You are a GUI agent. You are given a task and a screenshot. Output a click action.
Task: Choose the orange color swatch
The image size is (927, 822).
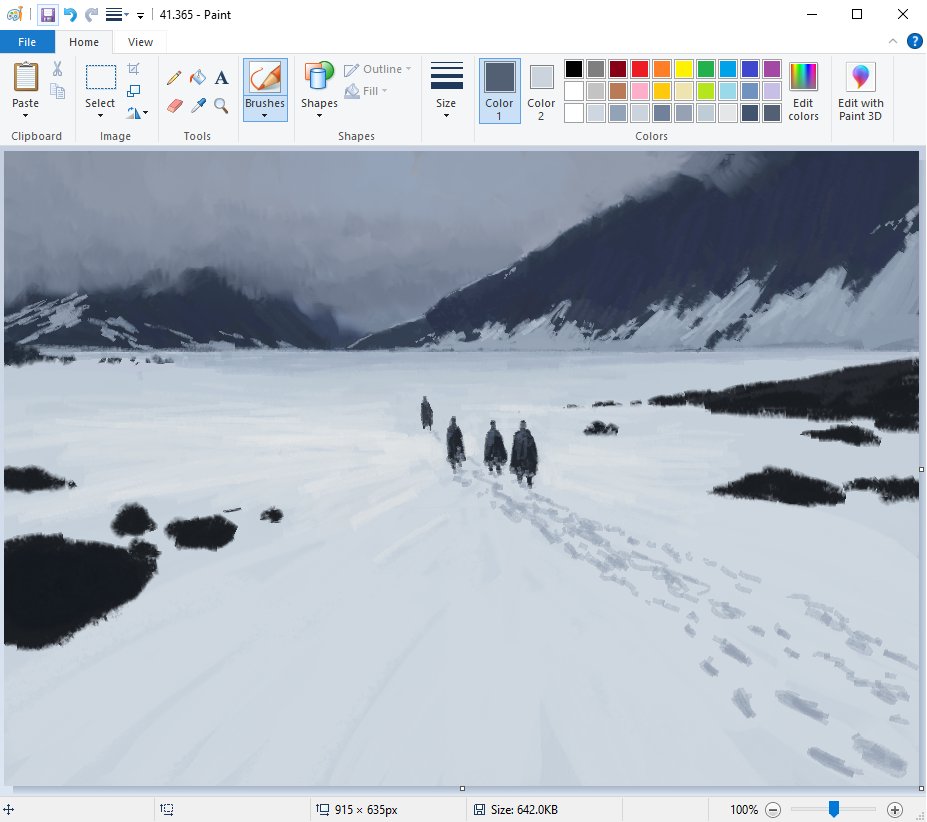pos(662,69)
